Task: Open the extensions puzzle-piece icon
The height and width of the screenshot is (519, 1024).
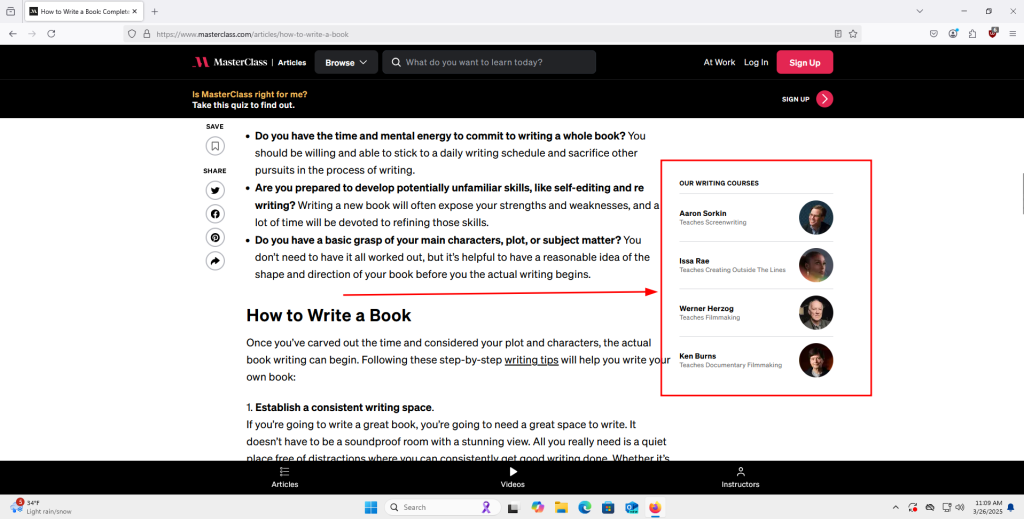Action: tap(972, 34)
